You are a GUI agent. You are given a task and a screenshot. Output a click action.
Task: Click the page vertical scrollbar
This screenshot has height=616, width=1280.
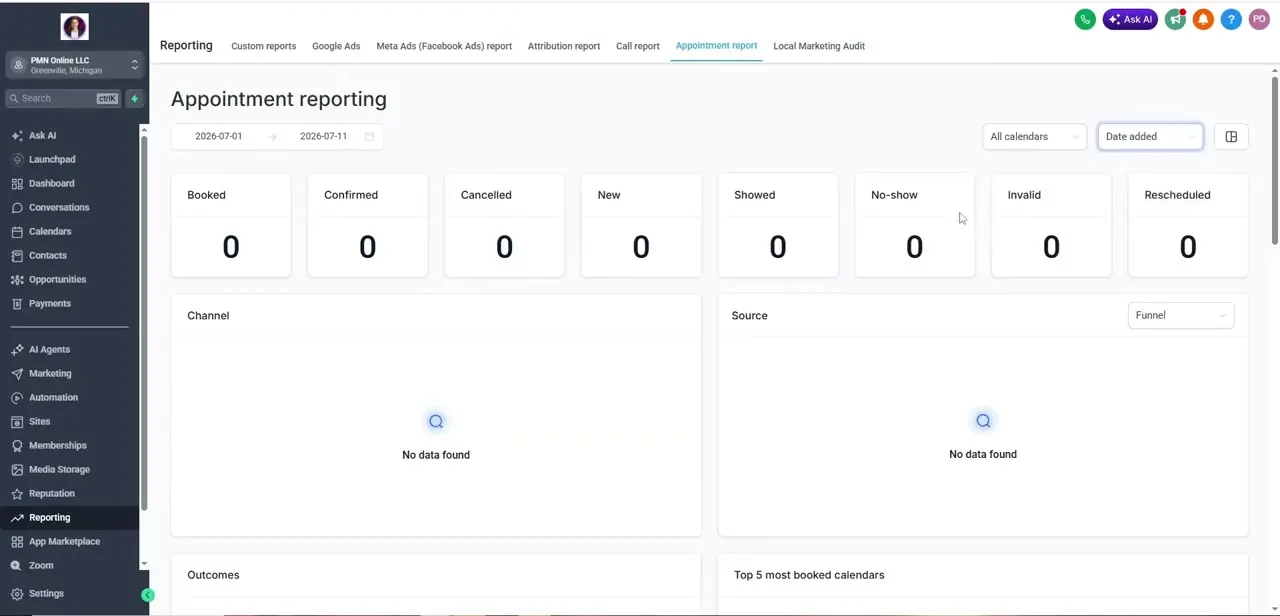[1275, 160]
